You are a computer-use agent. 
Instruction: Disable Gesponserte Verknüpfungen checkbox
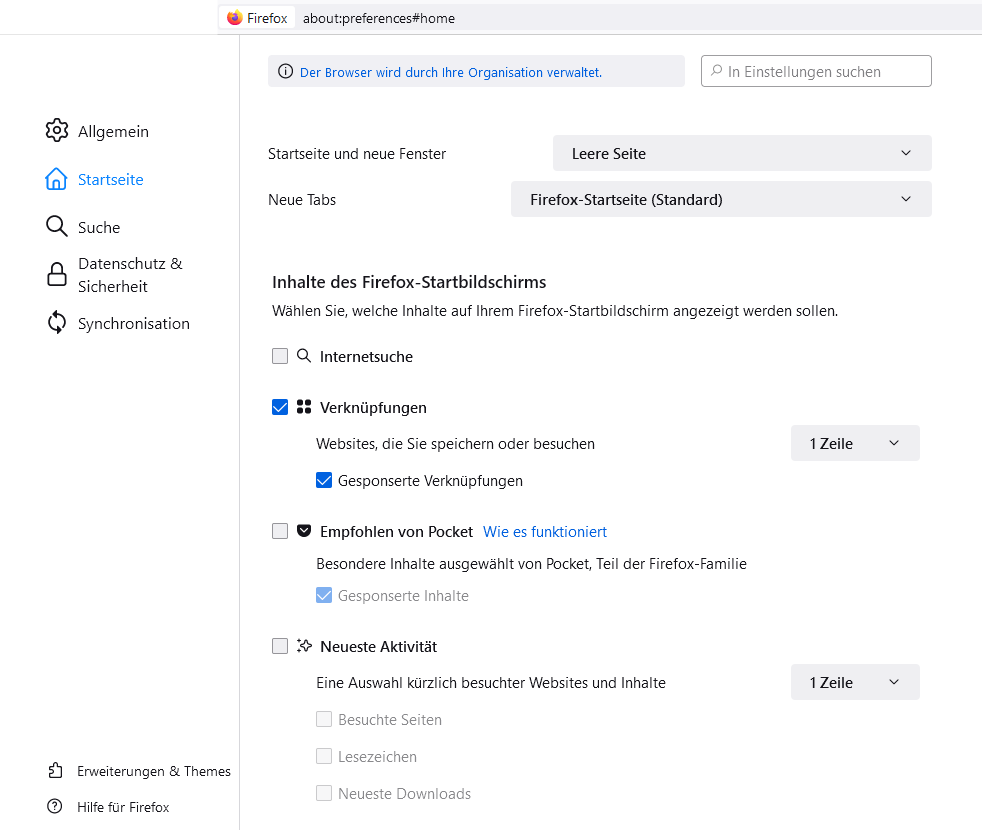324,480
